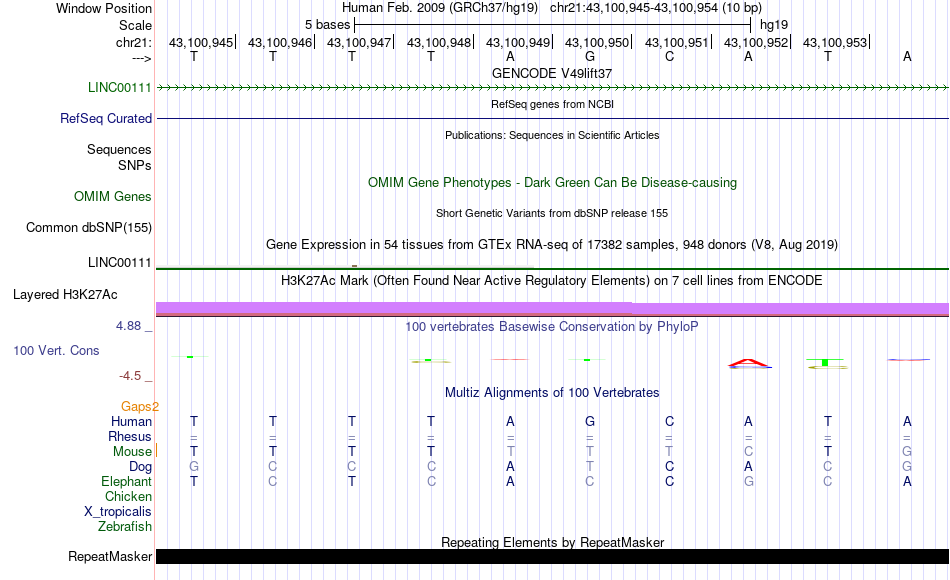950x580 pixels.
Task: Click the 100 Vert. Cons label
Action: point(56,350)
